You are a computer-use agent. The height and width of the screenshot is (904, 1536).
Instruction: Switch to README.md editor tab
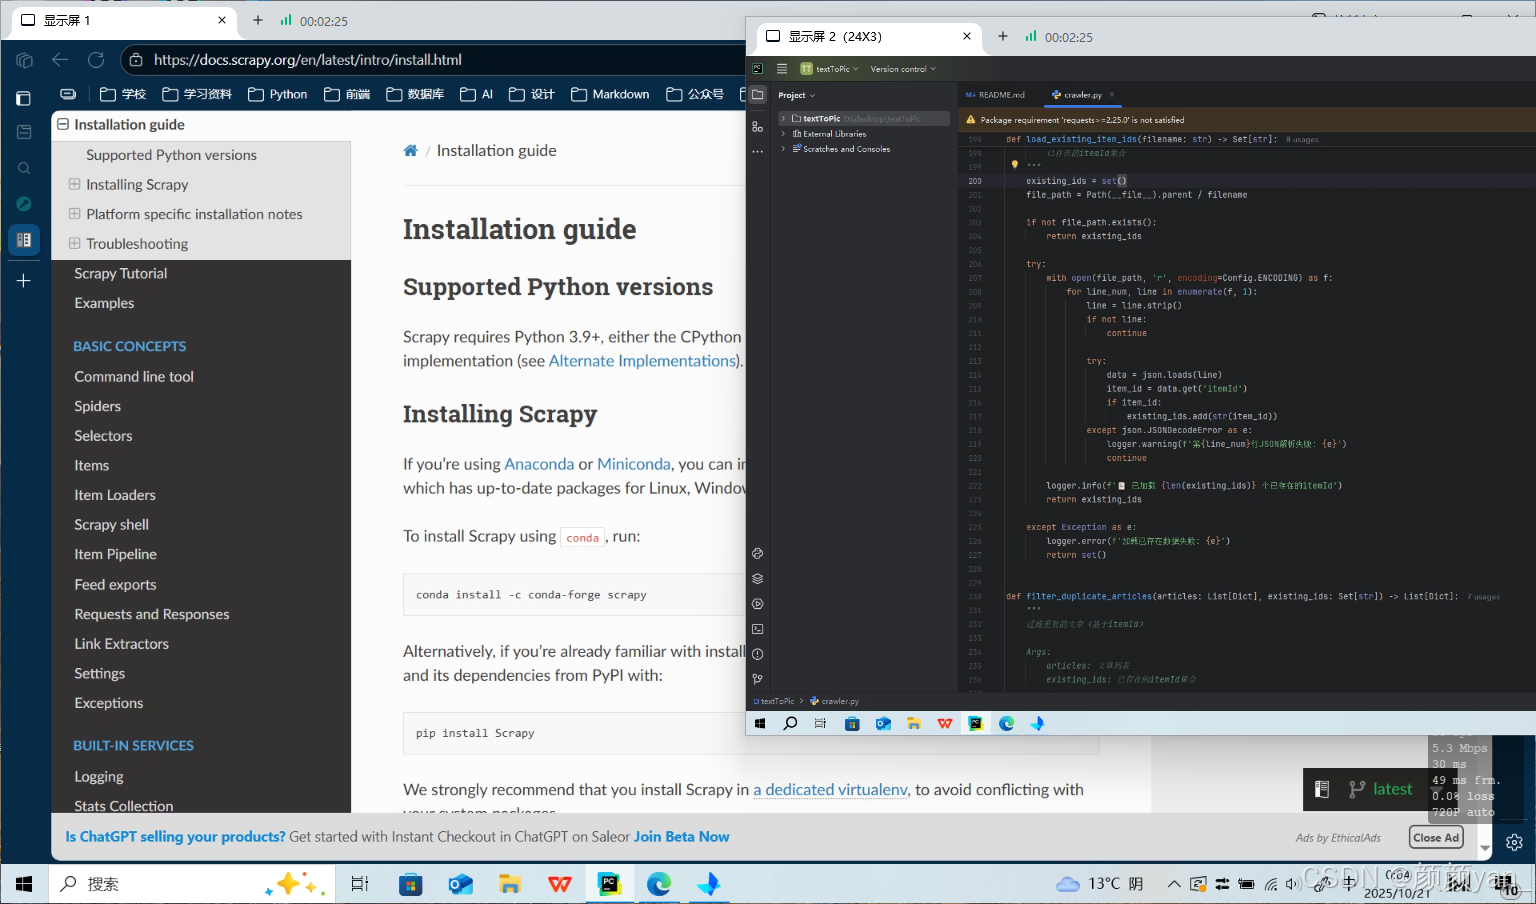click(x=995, y=95)
